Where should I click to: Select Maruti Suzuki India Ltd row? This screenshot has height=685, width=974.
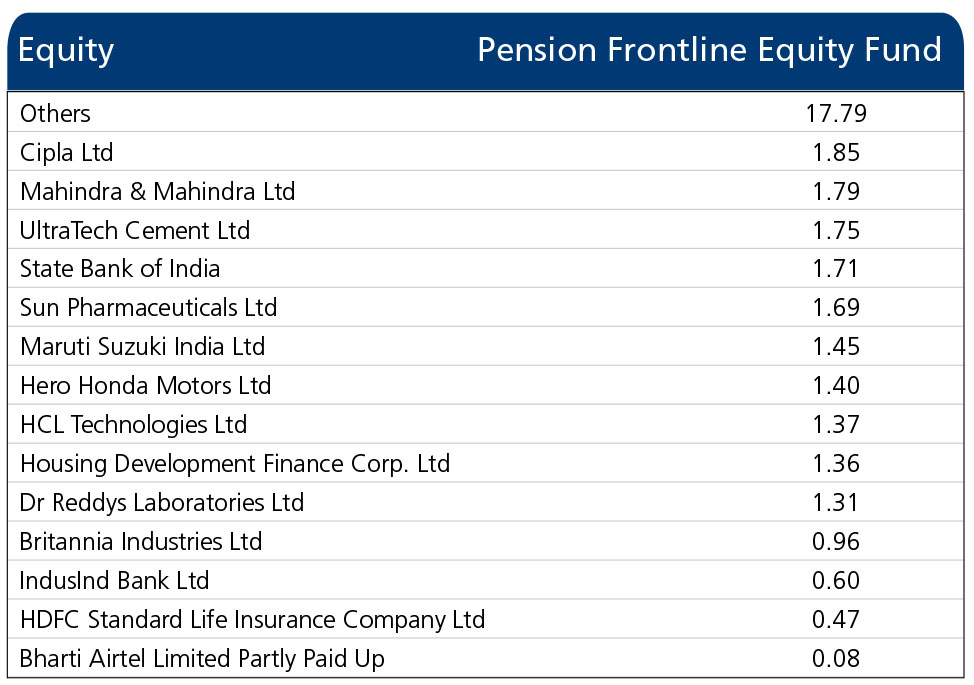[x=486, y=347]
